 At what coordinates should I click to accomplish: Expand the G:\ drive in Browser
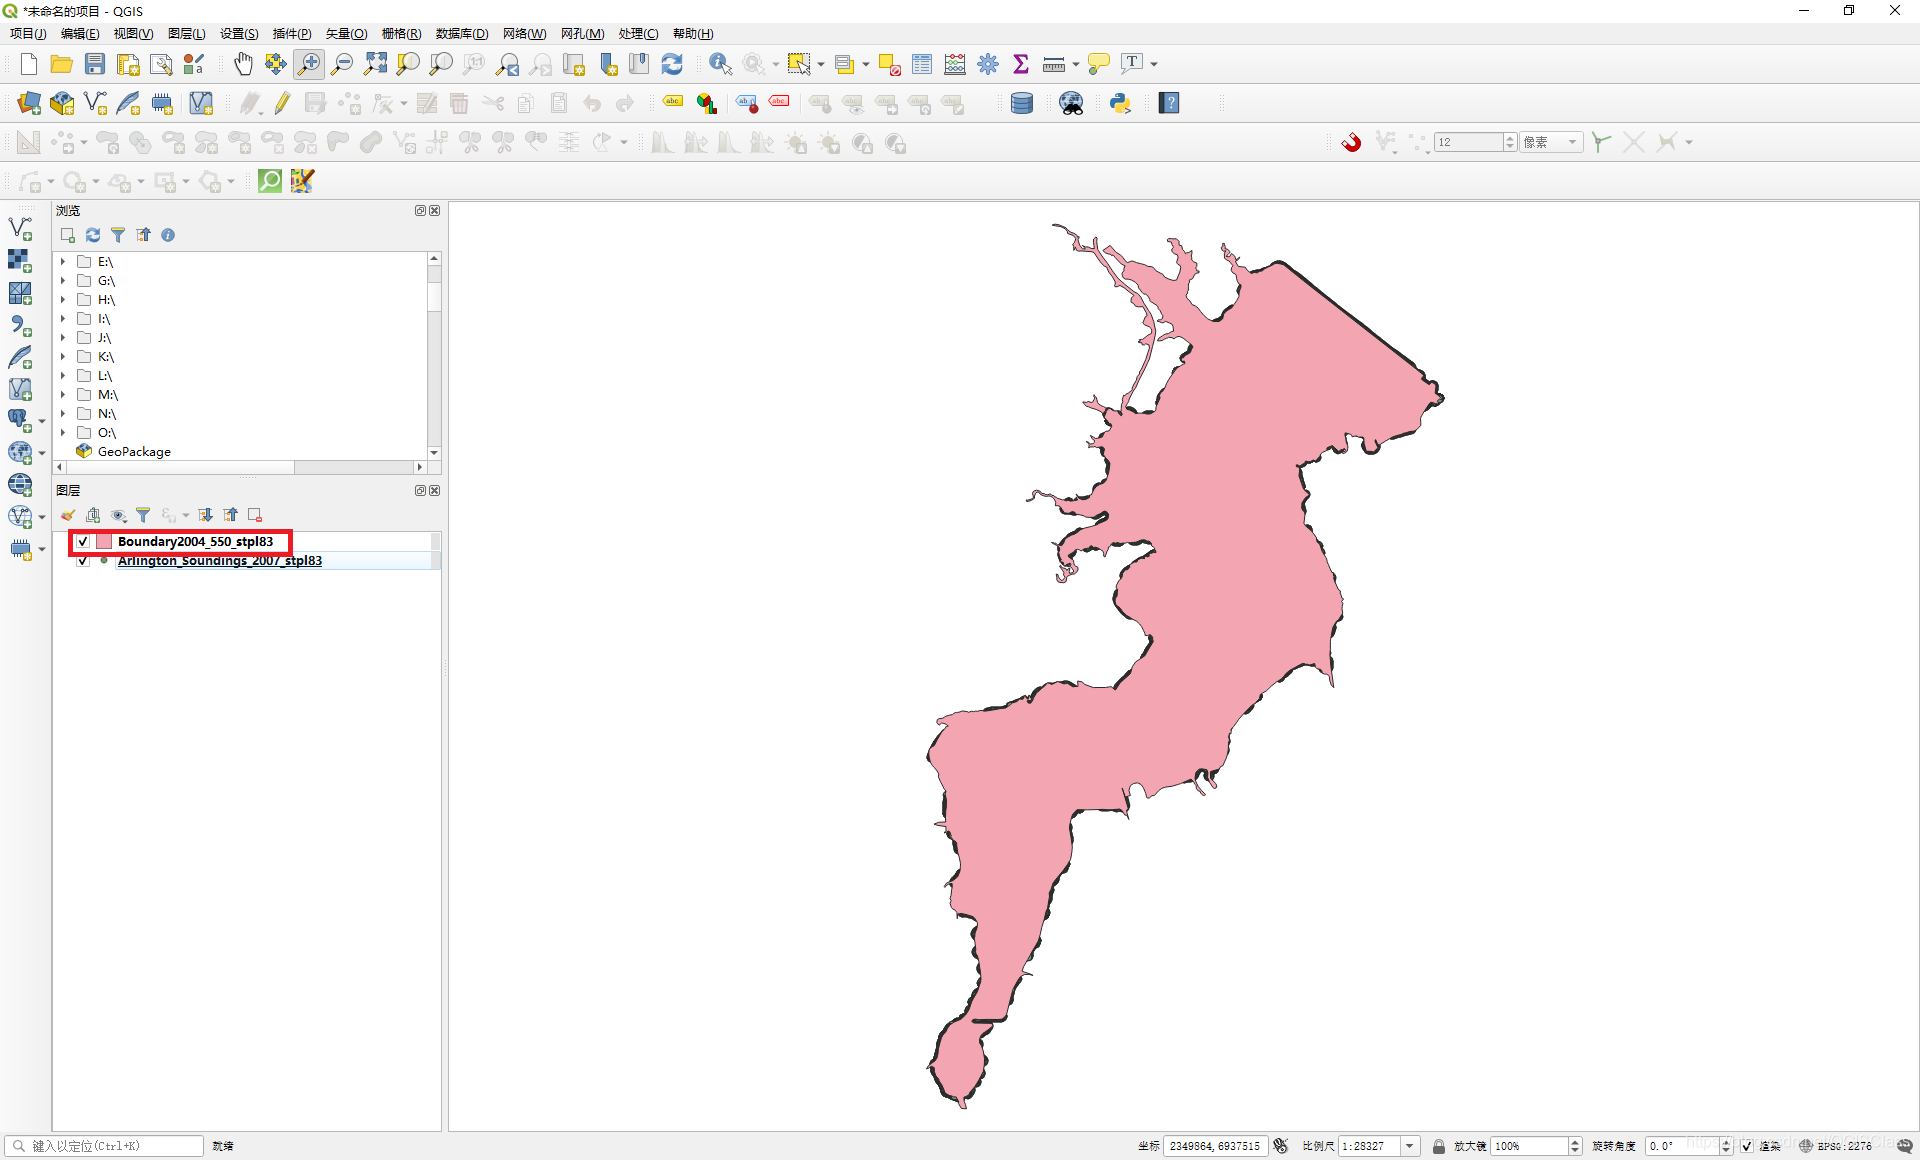63,281
